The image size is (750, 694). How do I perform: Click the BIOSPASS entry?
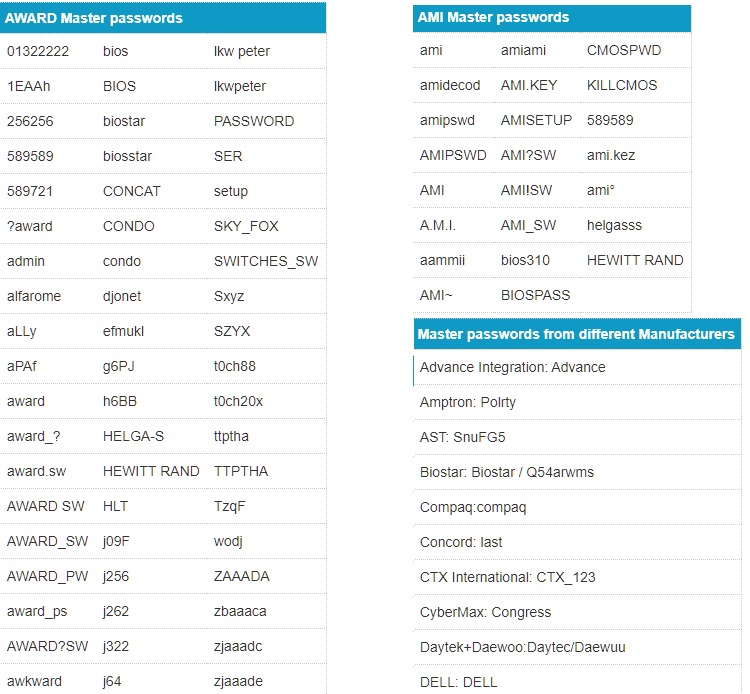click(535, 295)
